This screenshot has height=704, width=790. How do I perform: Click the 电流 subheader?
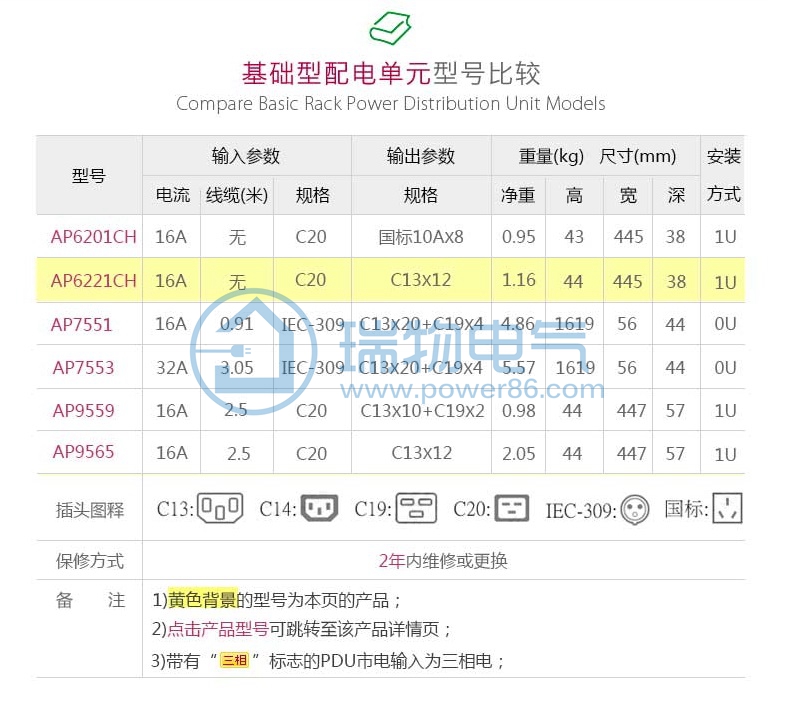point(173,195)
